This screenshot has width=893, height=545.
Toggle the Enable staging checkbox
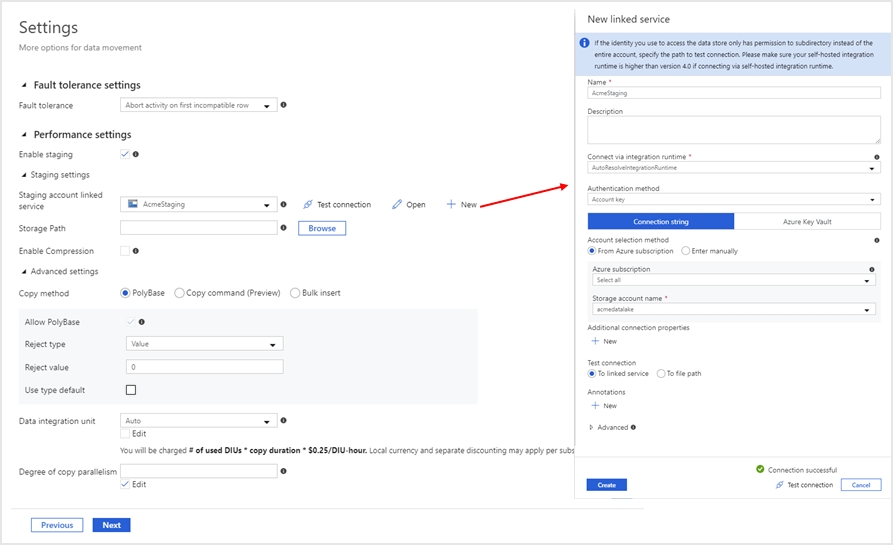click(x=125, y=154)
